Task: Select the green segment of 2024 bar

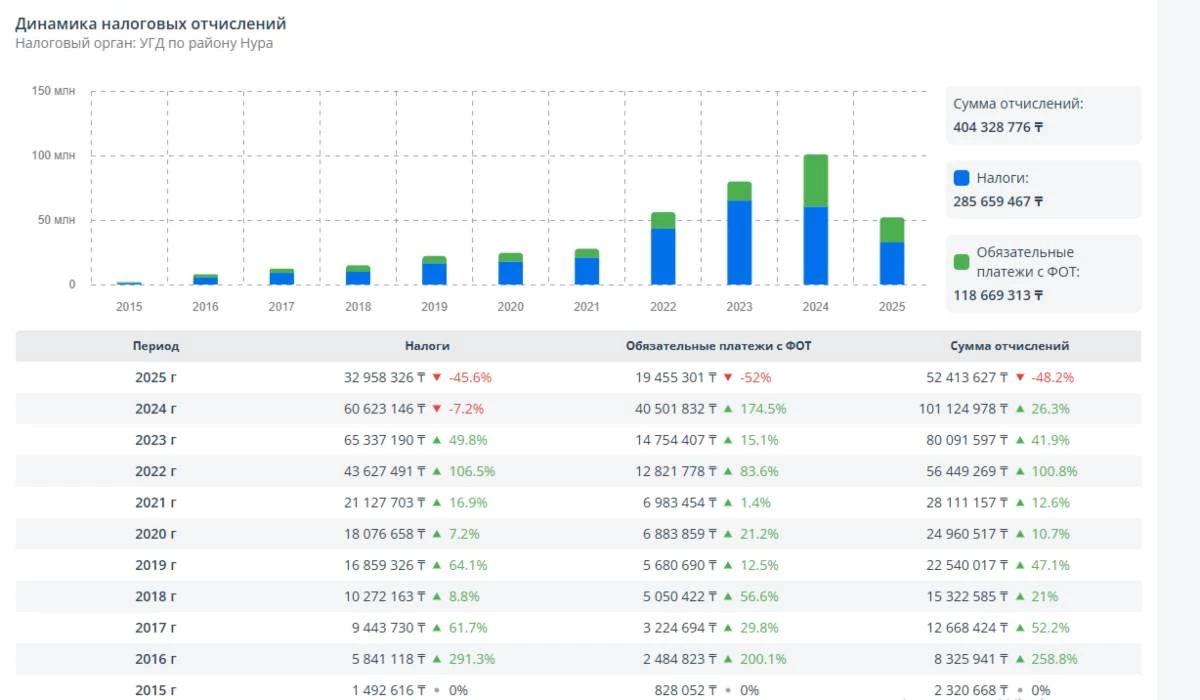Action: (816, 180)
